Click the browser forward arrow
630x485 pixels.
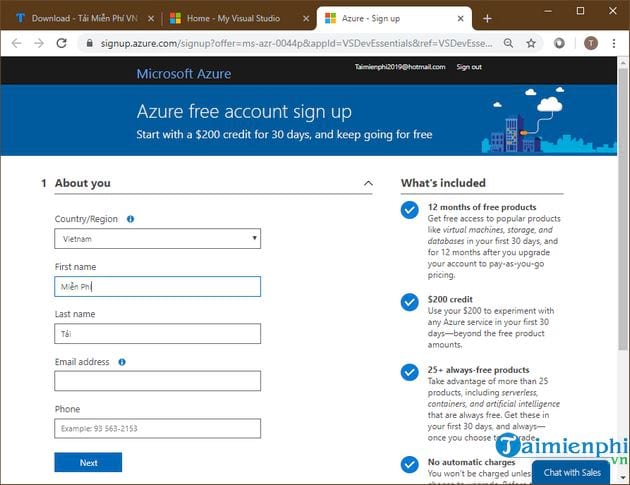(x=39, y=43)
